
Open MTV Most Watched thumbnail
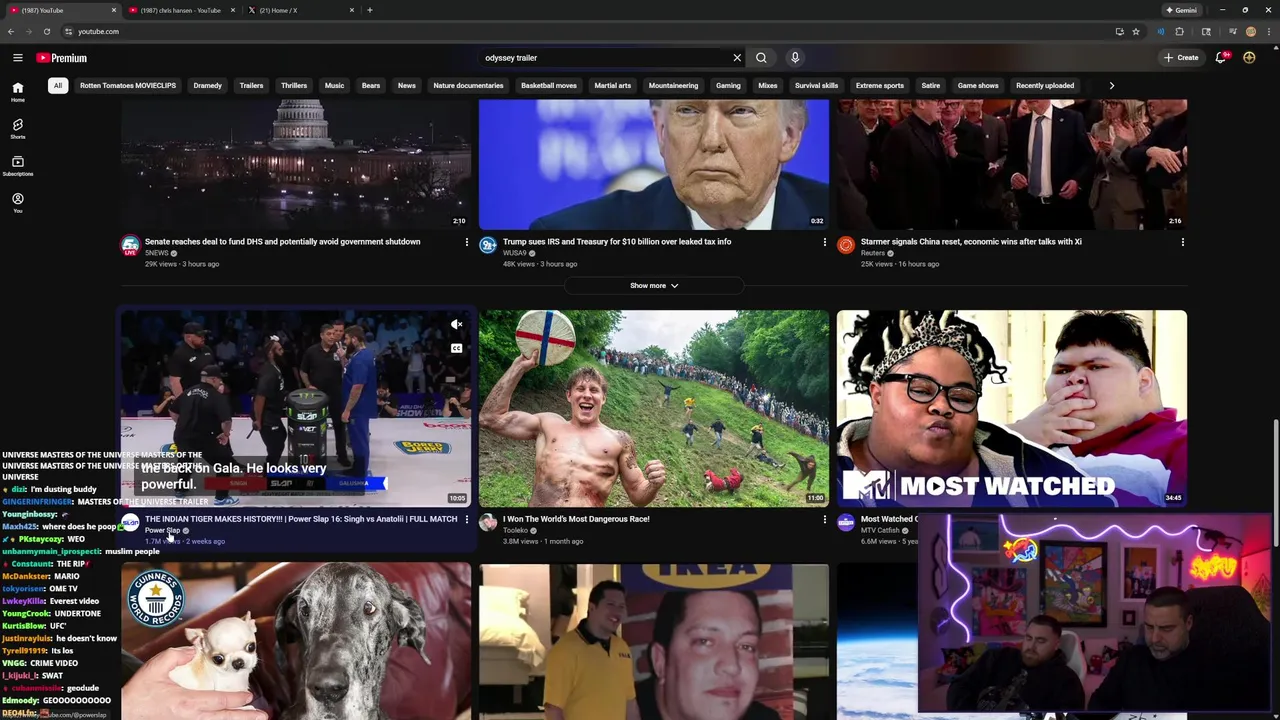[x=1012, y=409]
